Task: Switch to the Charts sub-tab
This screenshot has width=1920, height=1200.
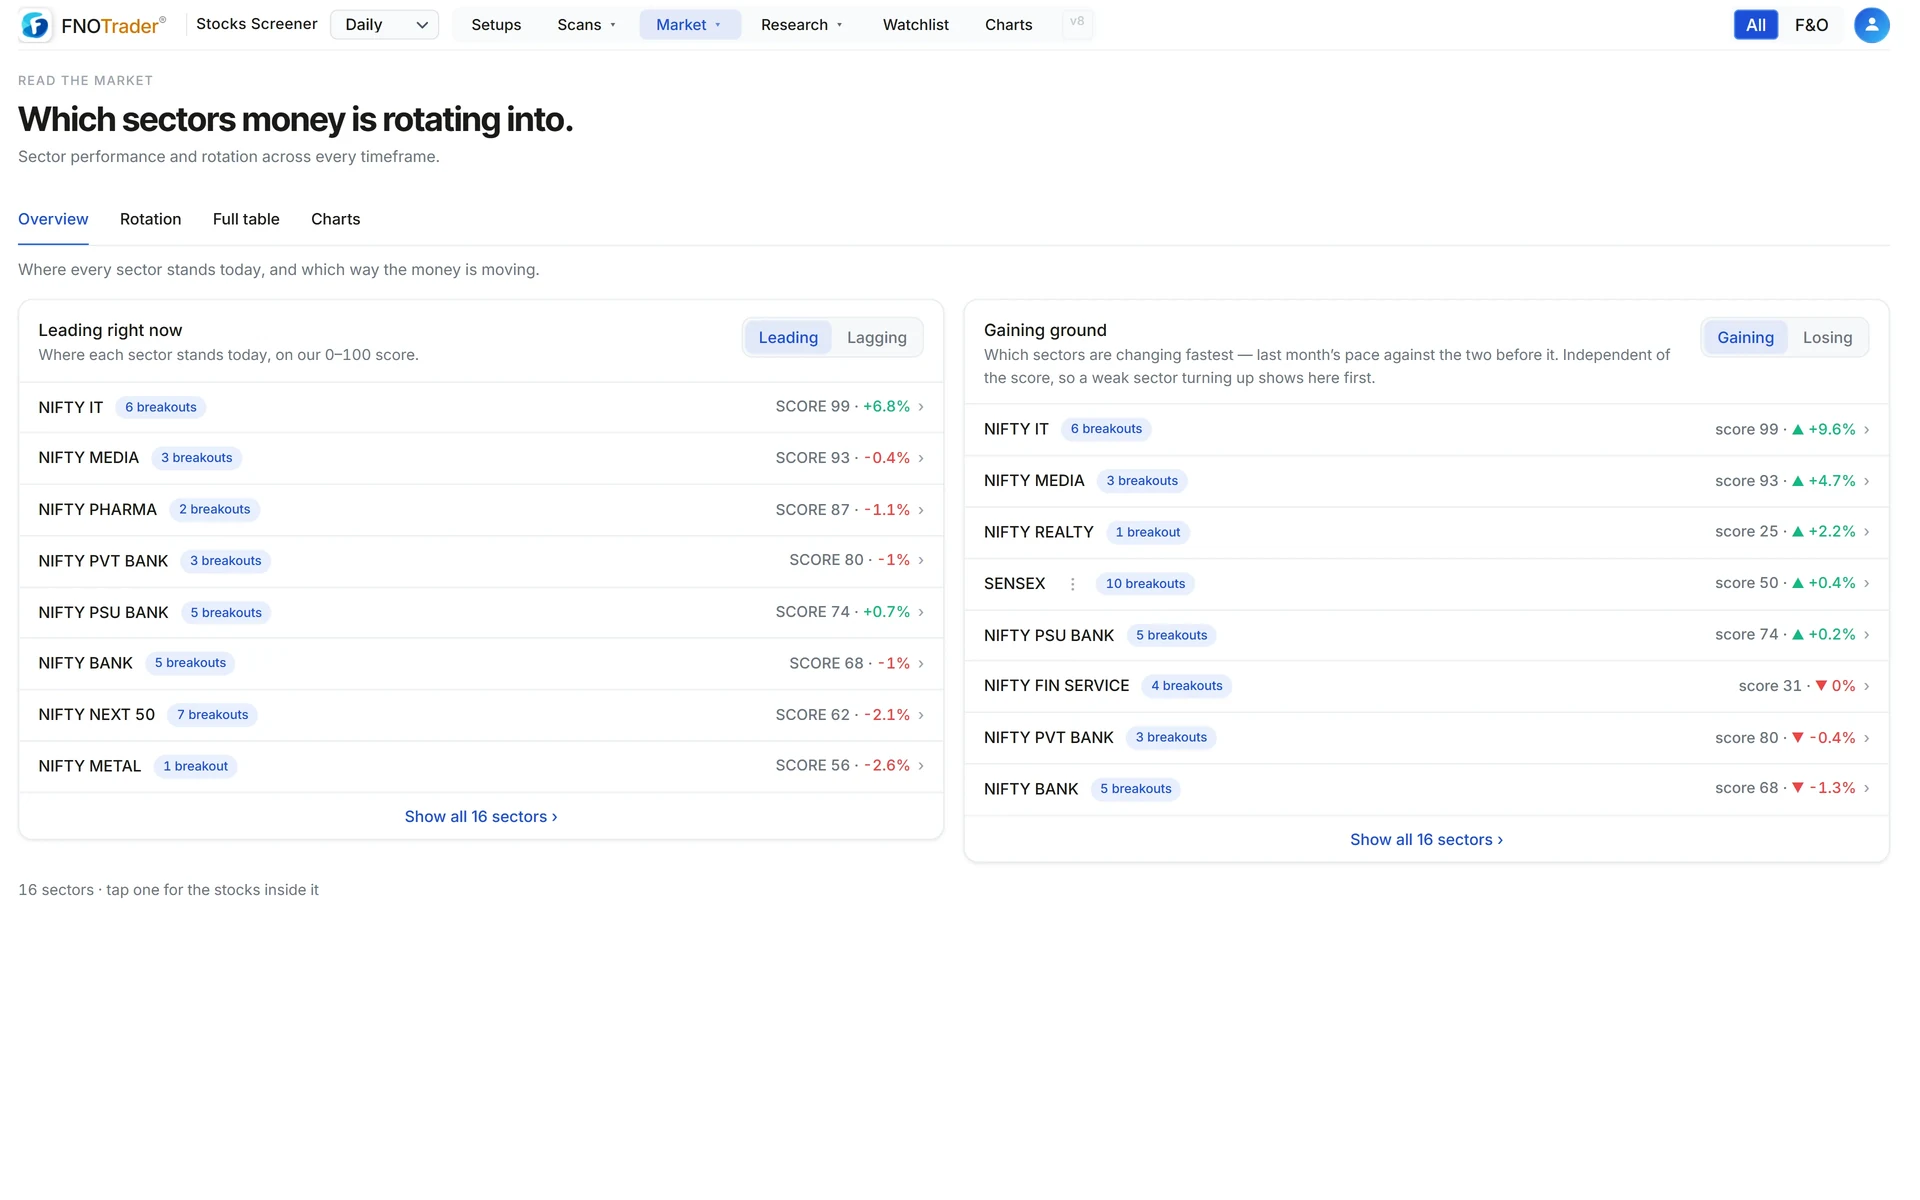Action: pyautogui.click(x=335, y=219)
